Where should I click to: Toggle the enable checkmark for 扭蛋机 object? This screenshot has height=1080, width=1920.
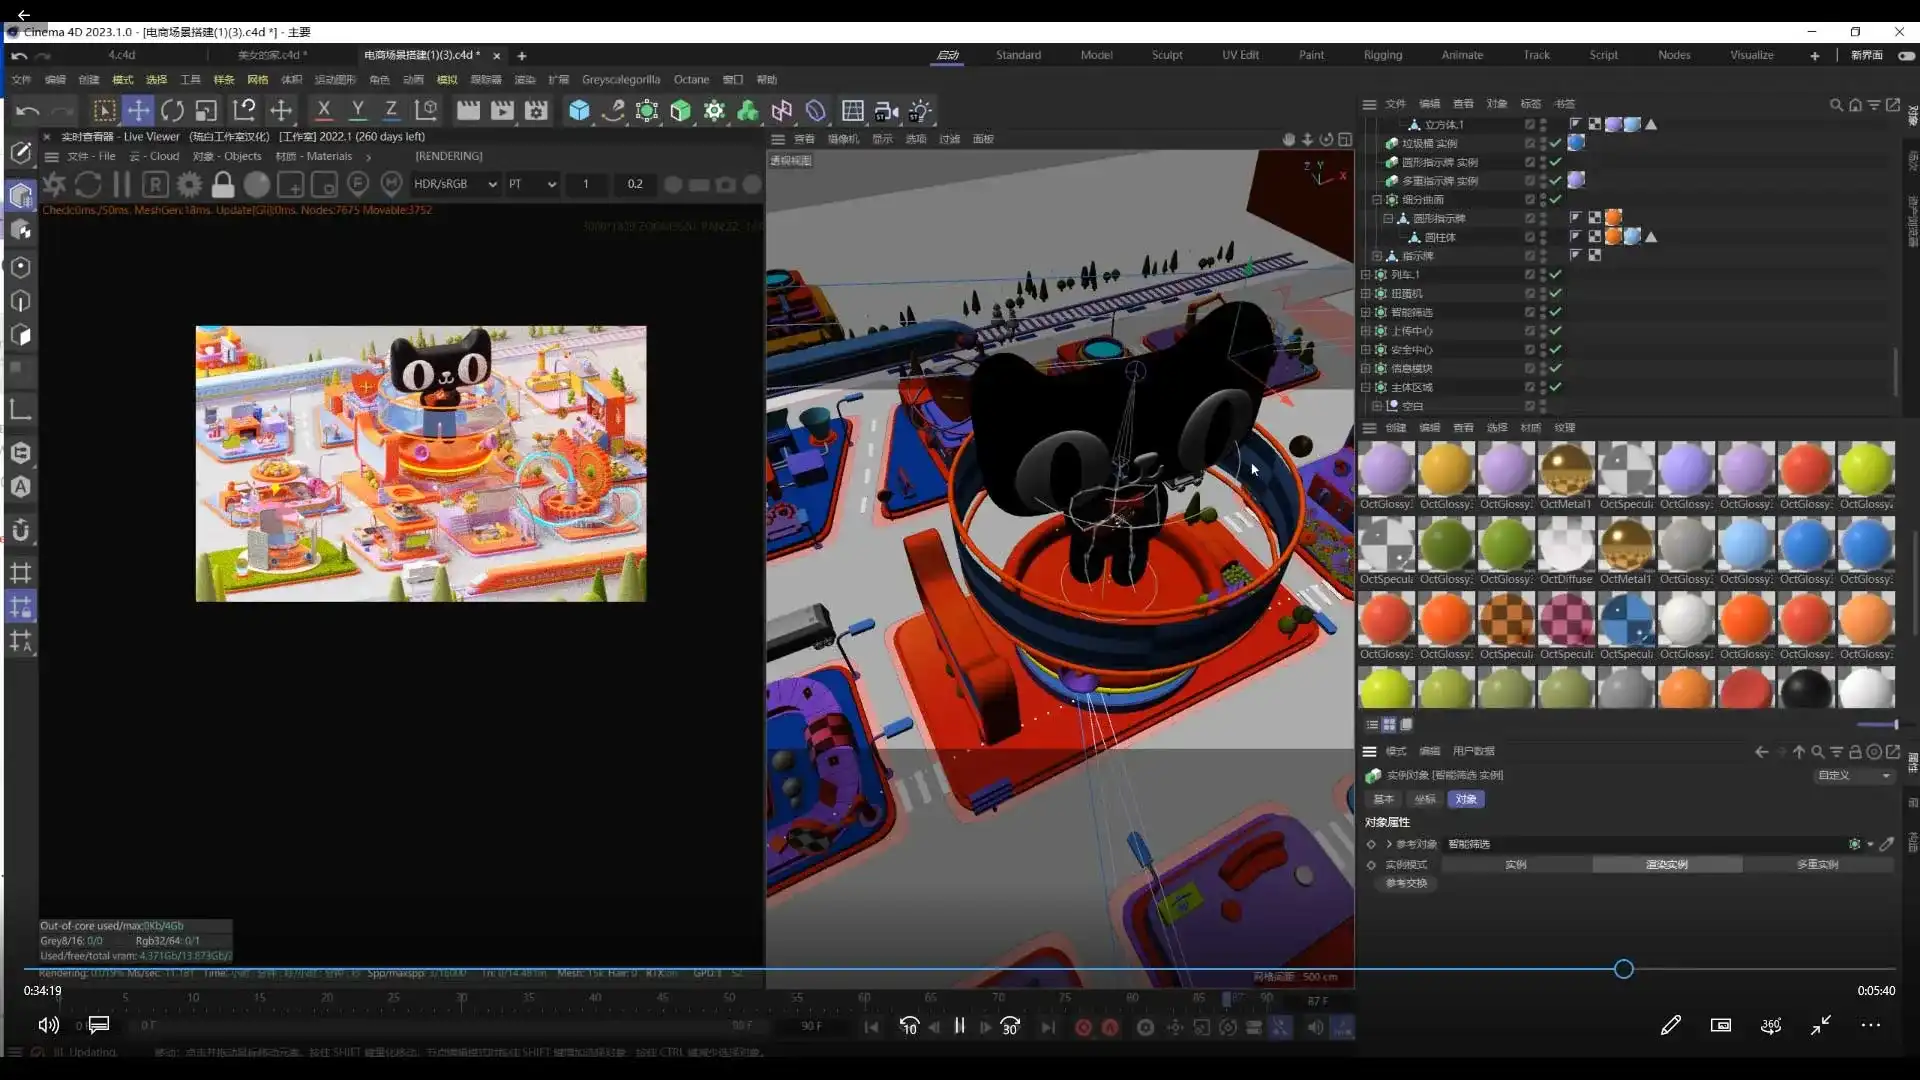pos(1555,293)
